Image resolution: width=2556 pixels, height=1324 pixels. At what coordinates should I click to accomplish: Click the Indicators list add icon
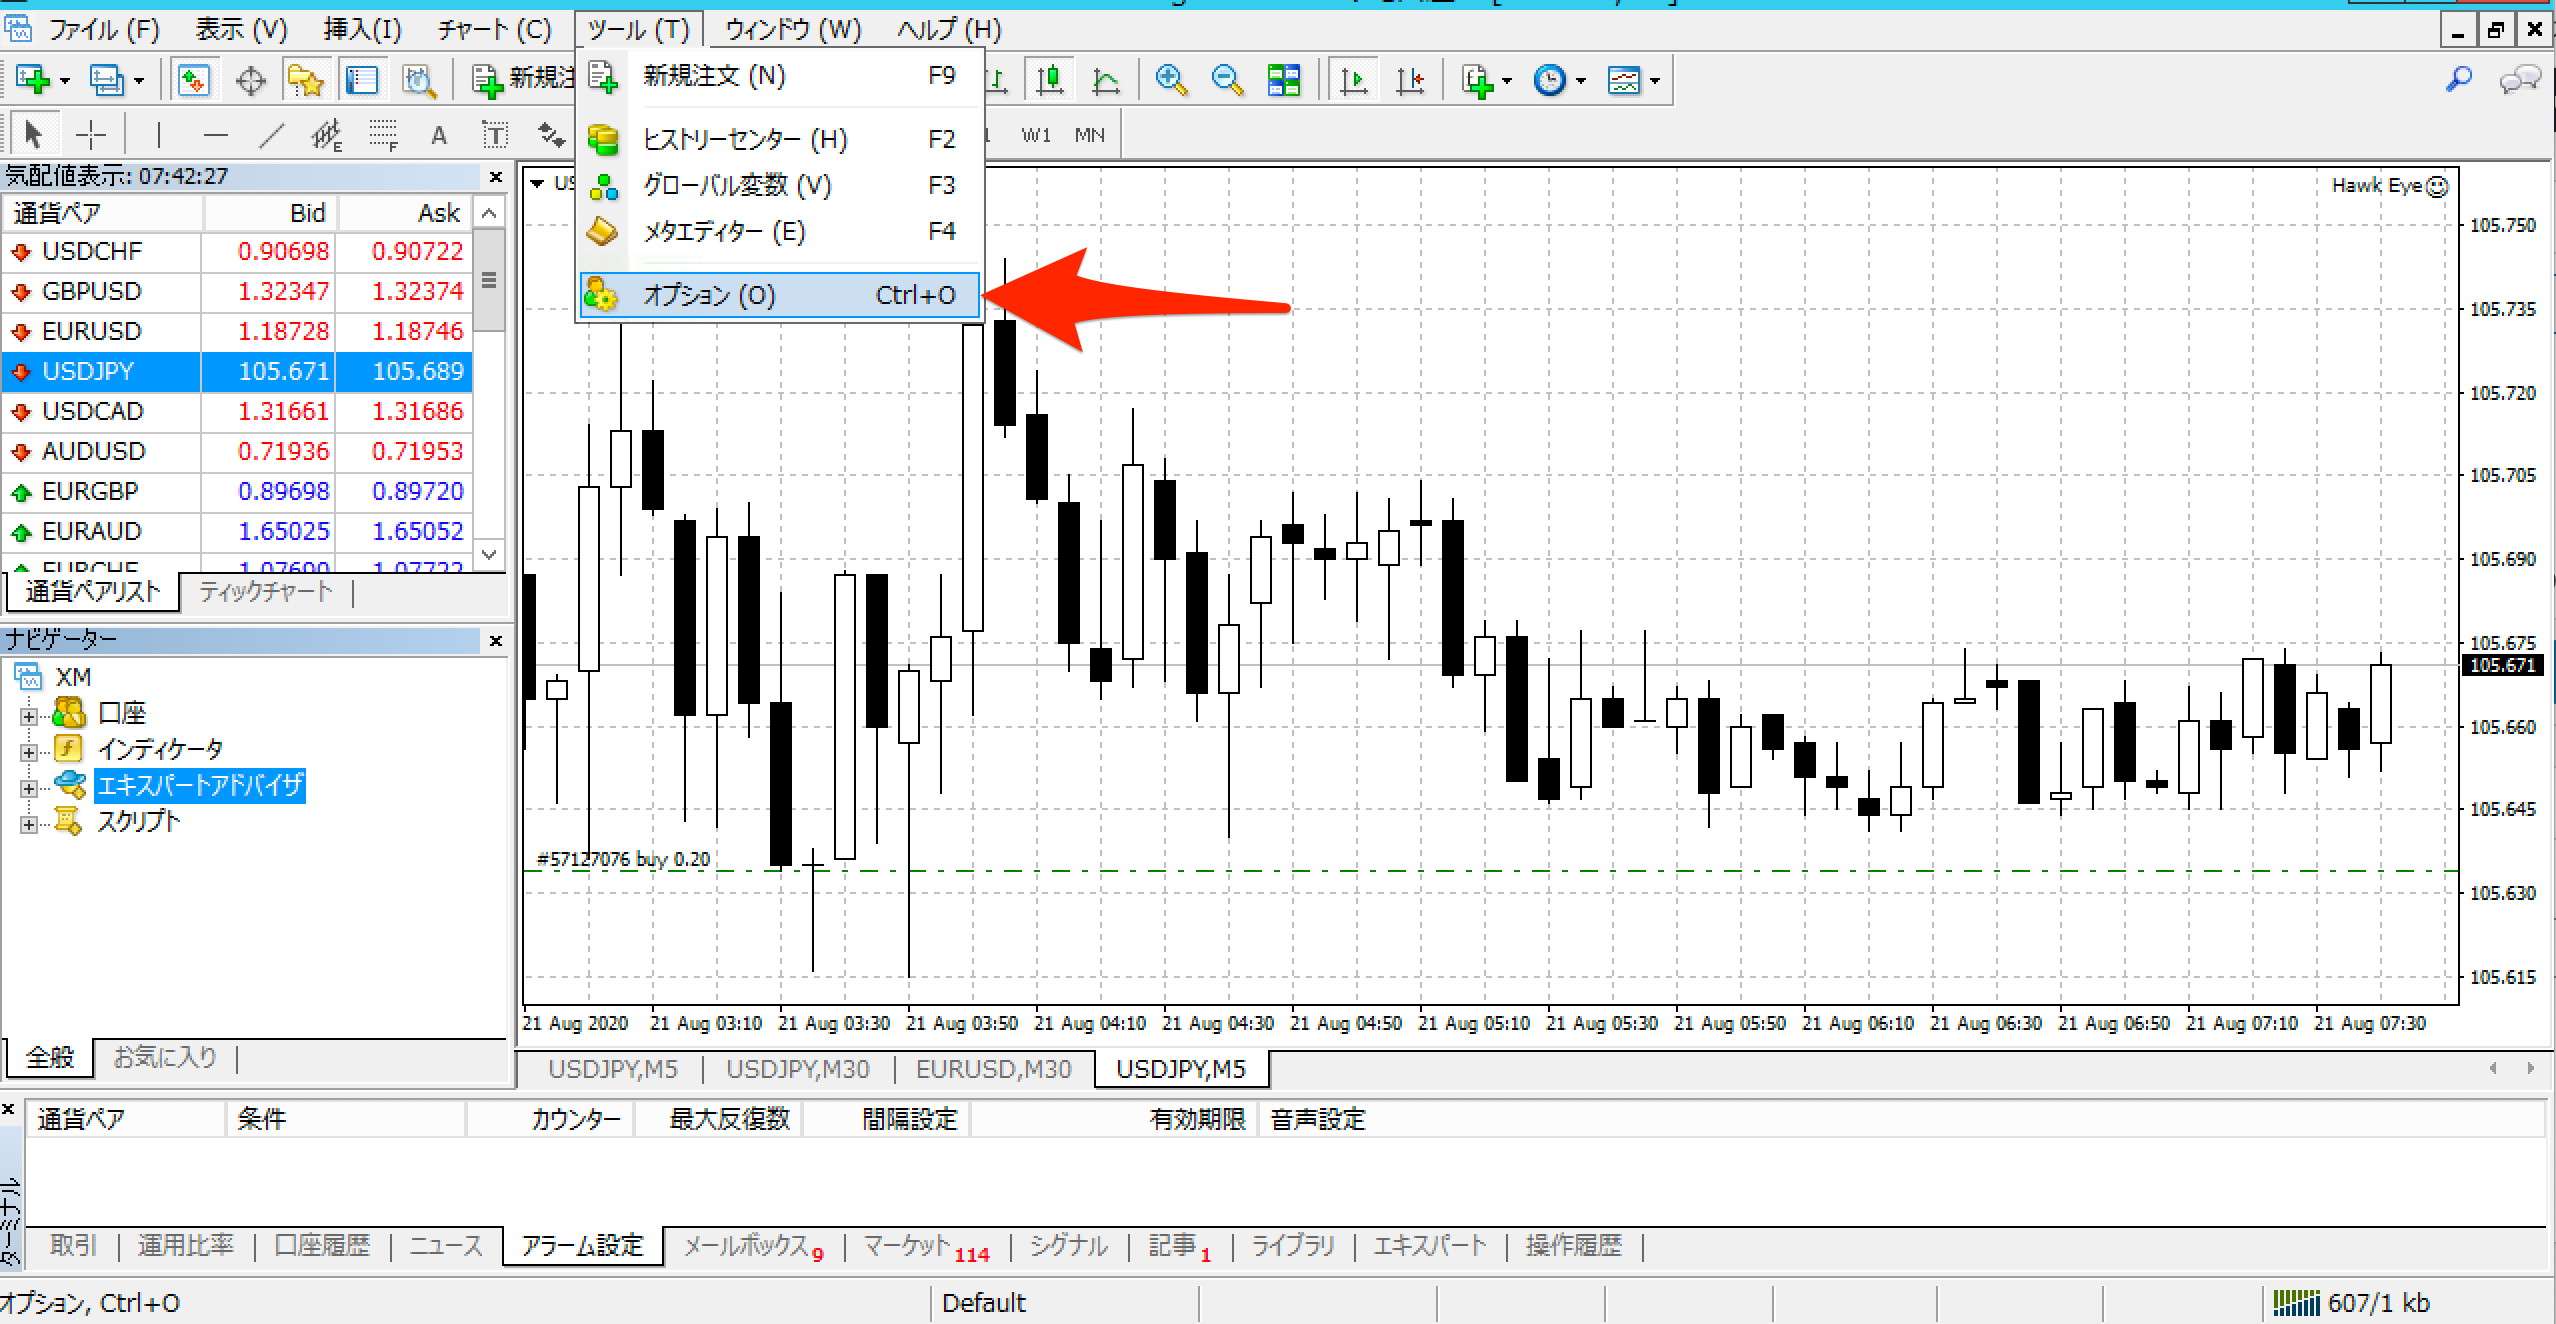pyautogui.click(x=1477, y=80)
